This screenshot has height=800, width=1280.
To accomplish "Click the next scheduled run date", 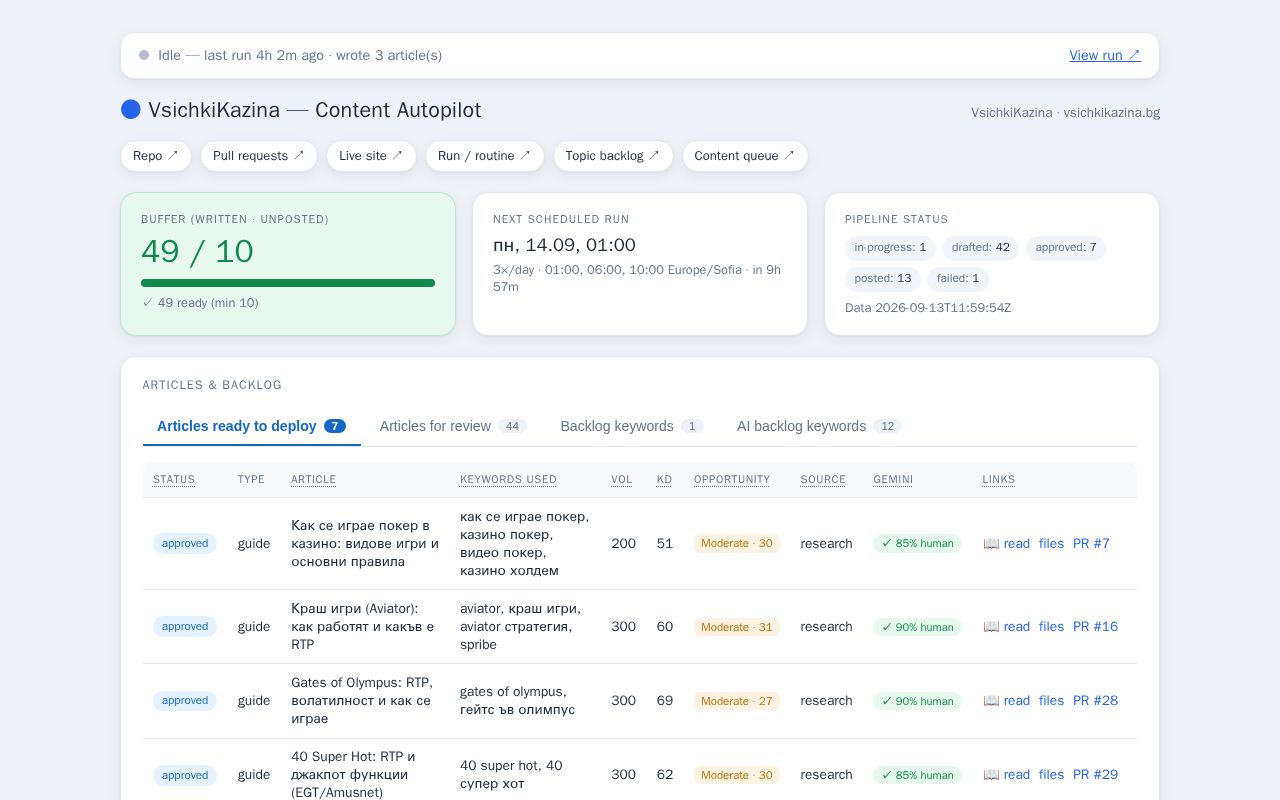I will [564, 245].
